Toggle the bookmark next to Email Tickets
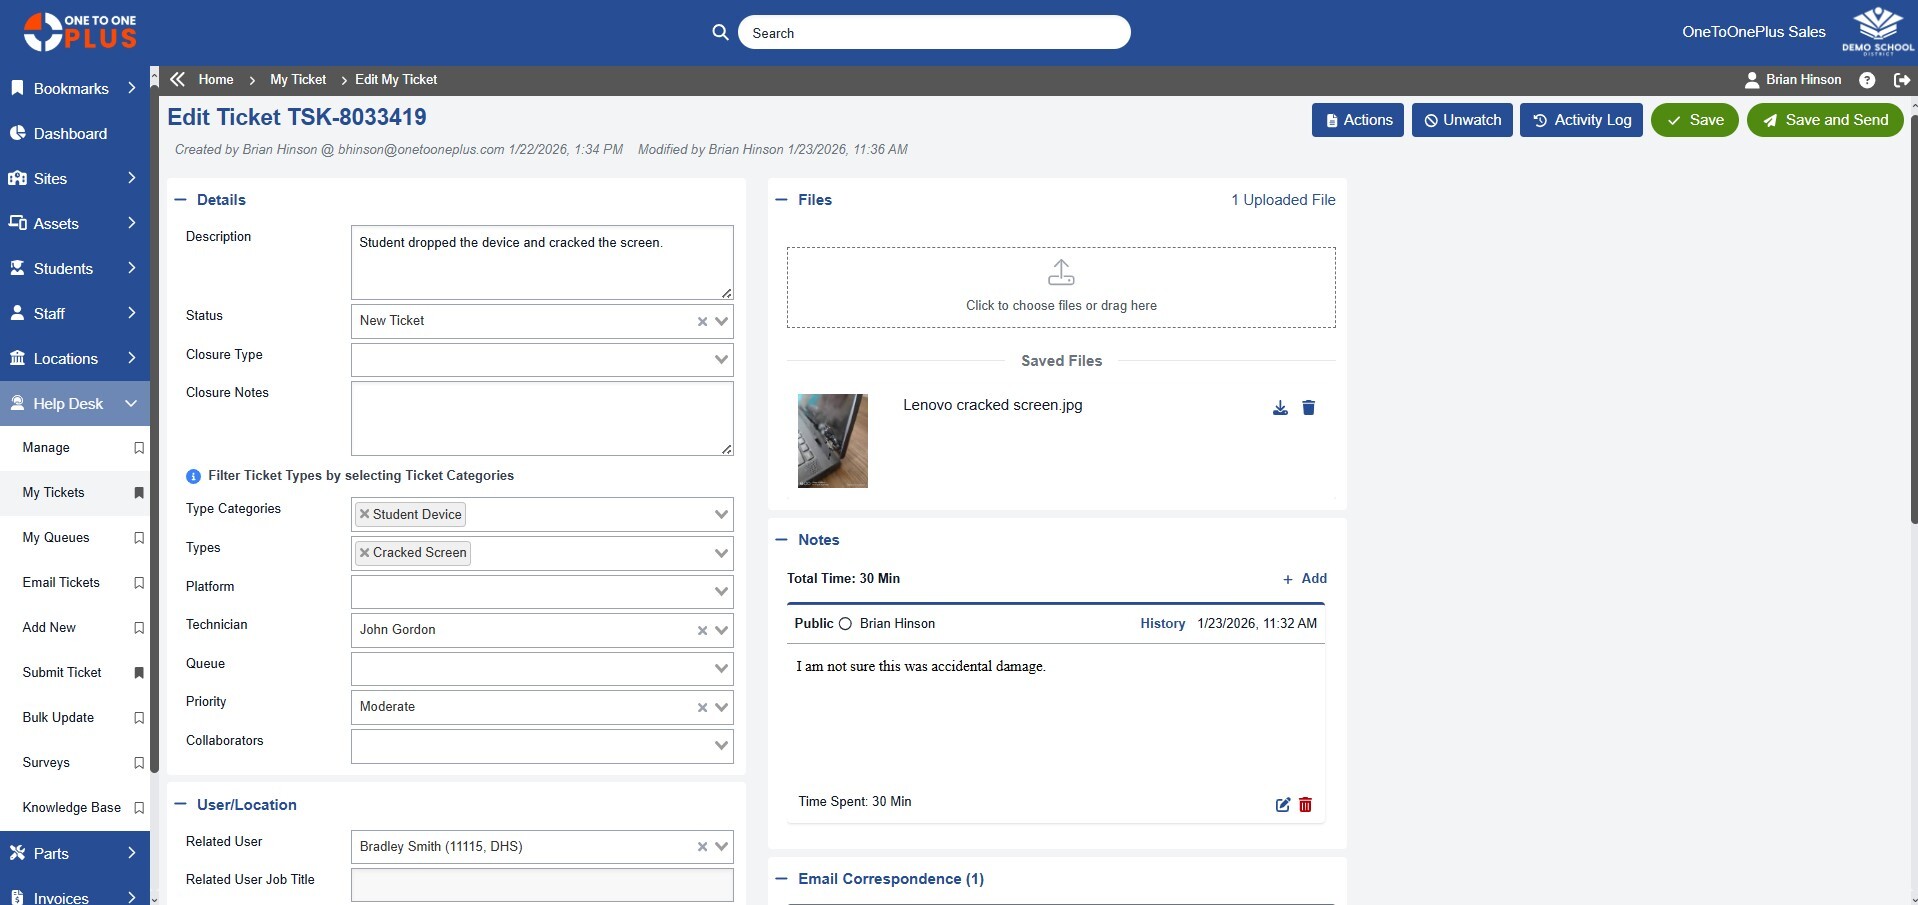This screenshot has height=905, width=1918. 139,583
